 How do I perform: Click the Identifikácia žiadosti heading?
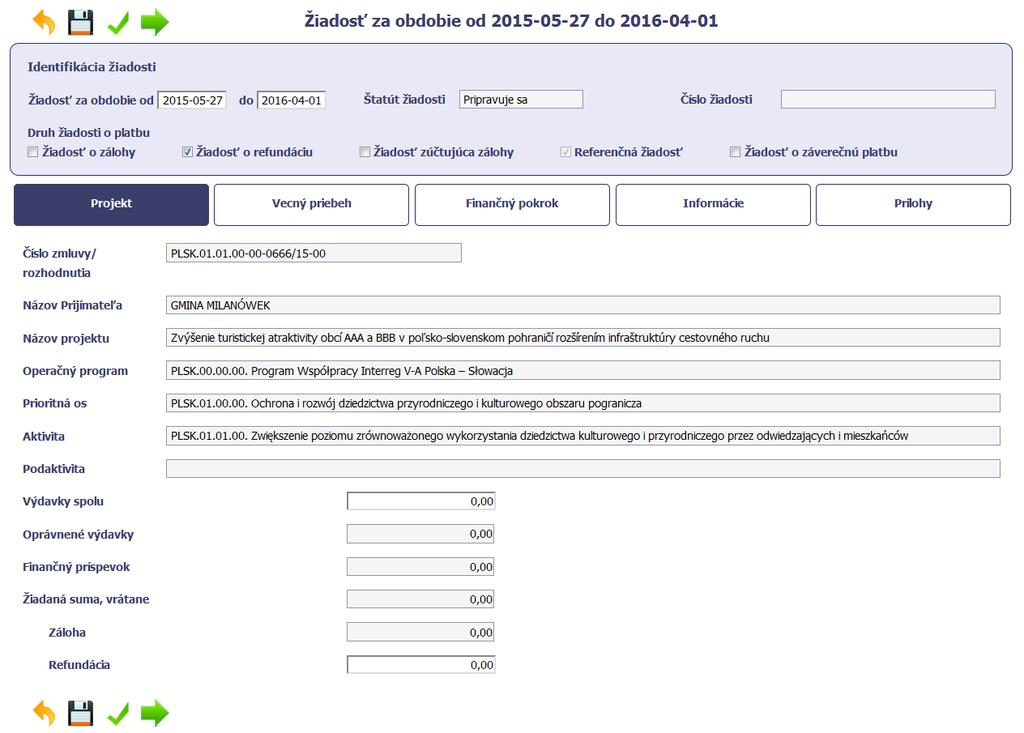91,67
